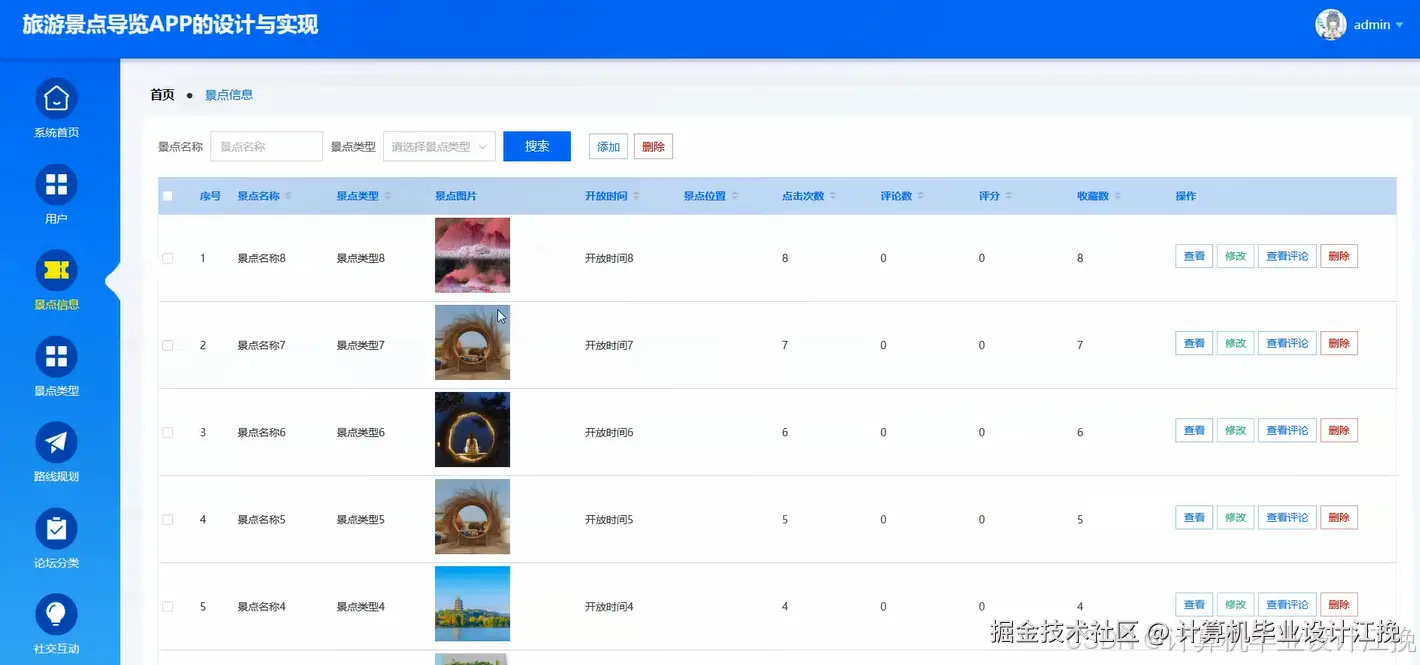
Task: Click the 添加 add button
Action: click(x=608, y=146)
